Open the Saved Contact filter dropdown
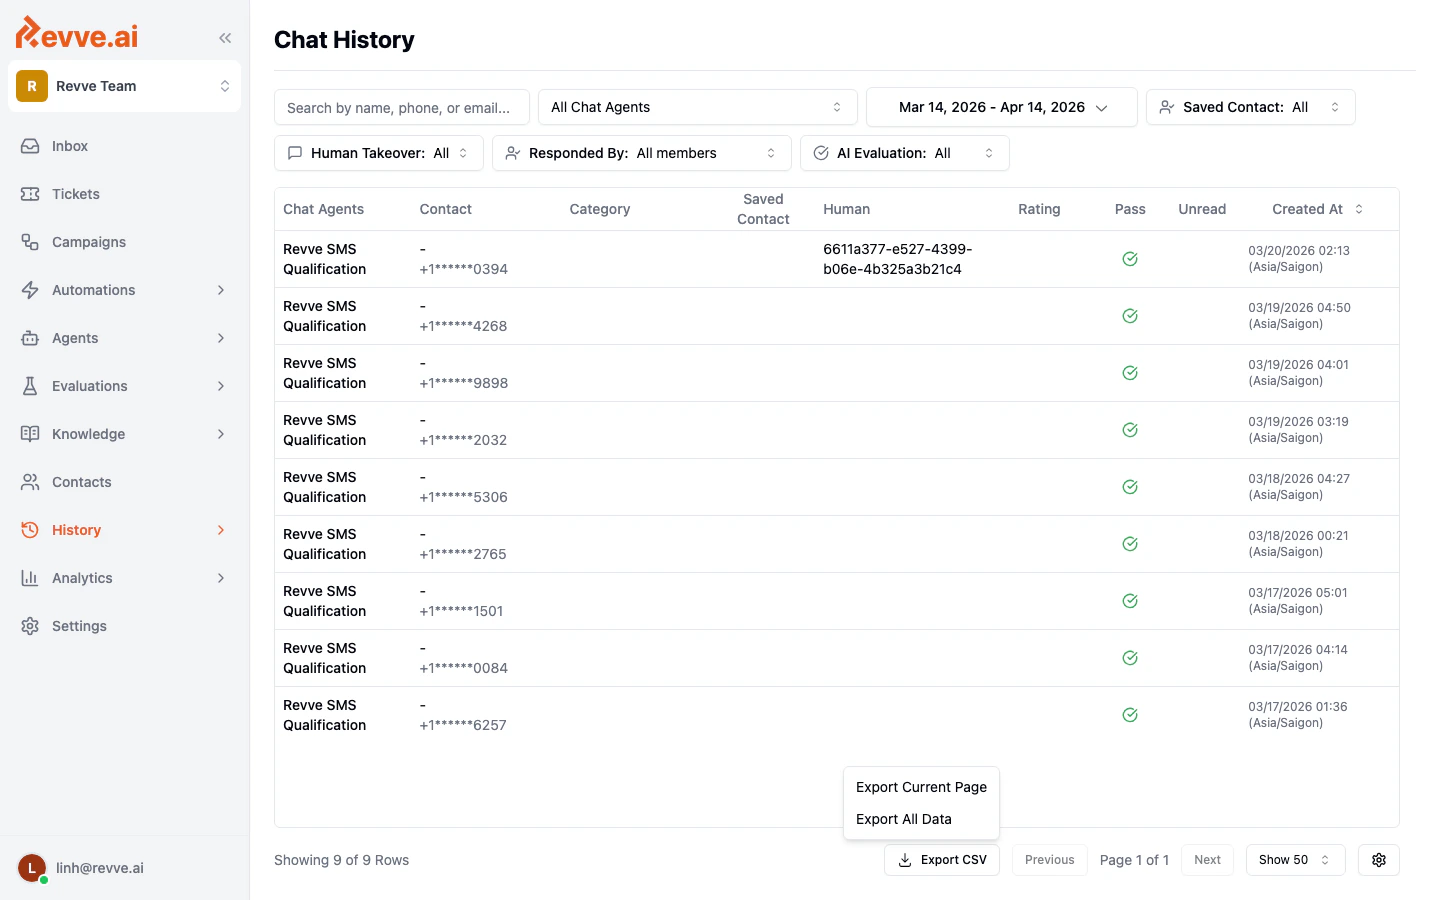This screenshot has height=900, width=1440. [1251, 107]
